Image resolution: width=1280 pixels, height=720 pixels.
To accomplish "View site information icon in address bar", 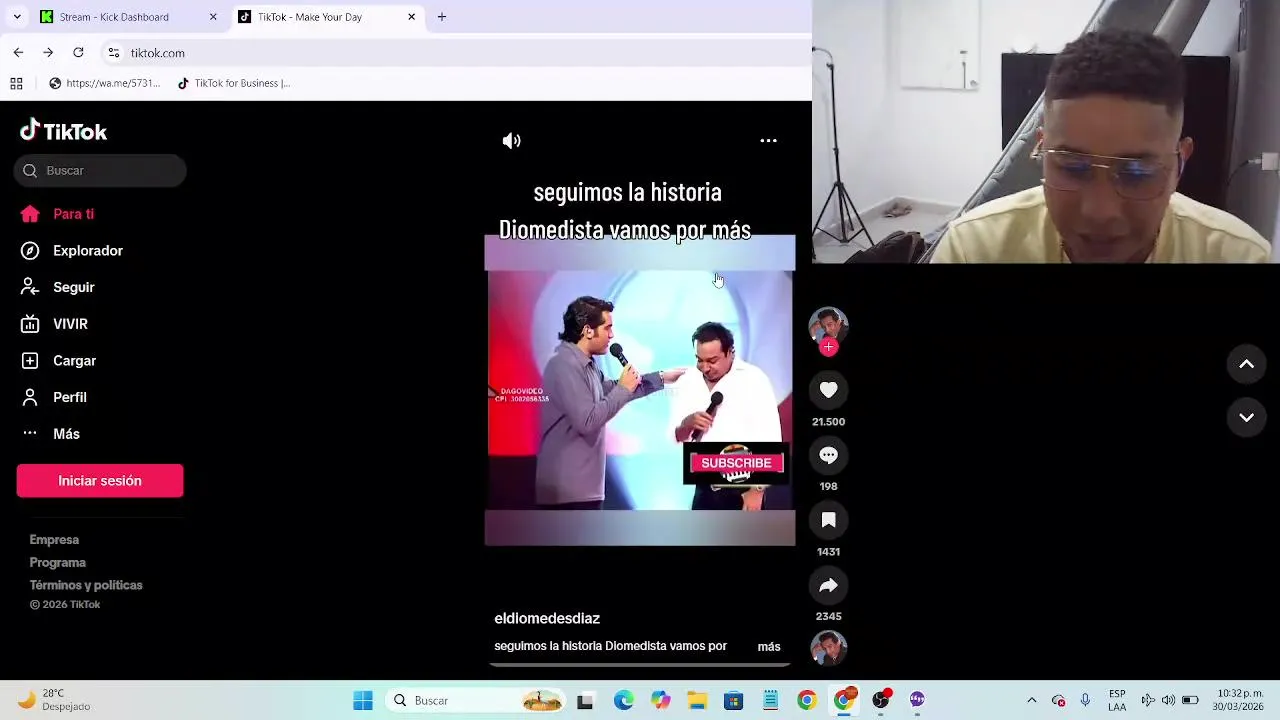I will pos(114,53).
